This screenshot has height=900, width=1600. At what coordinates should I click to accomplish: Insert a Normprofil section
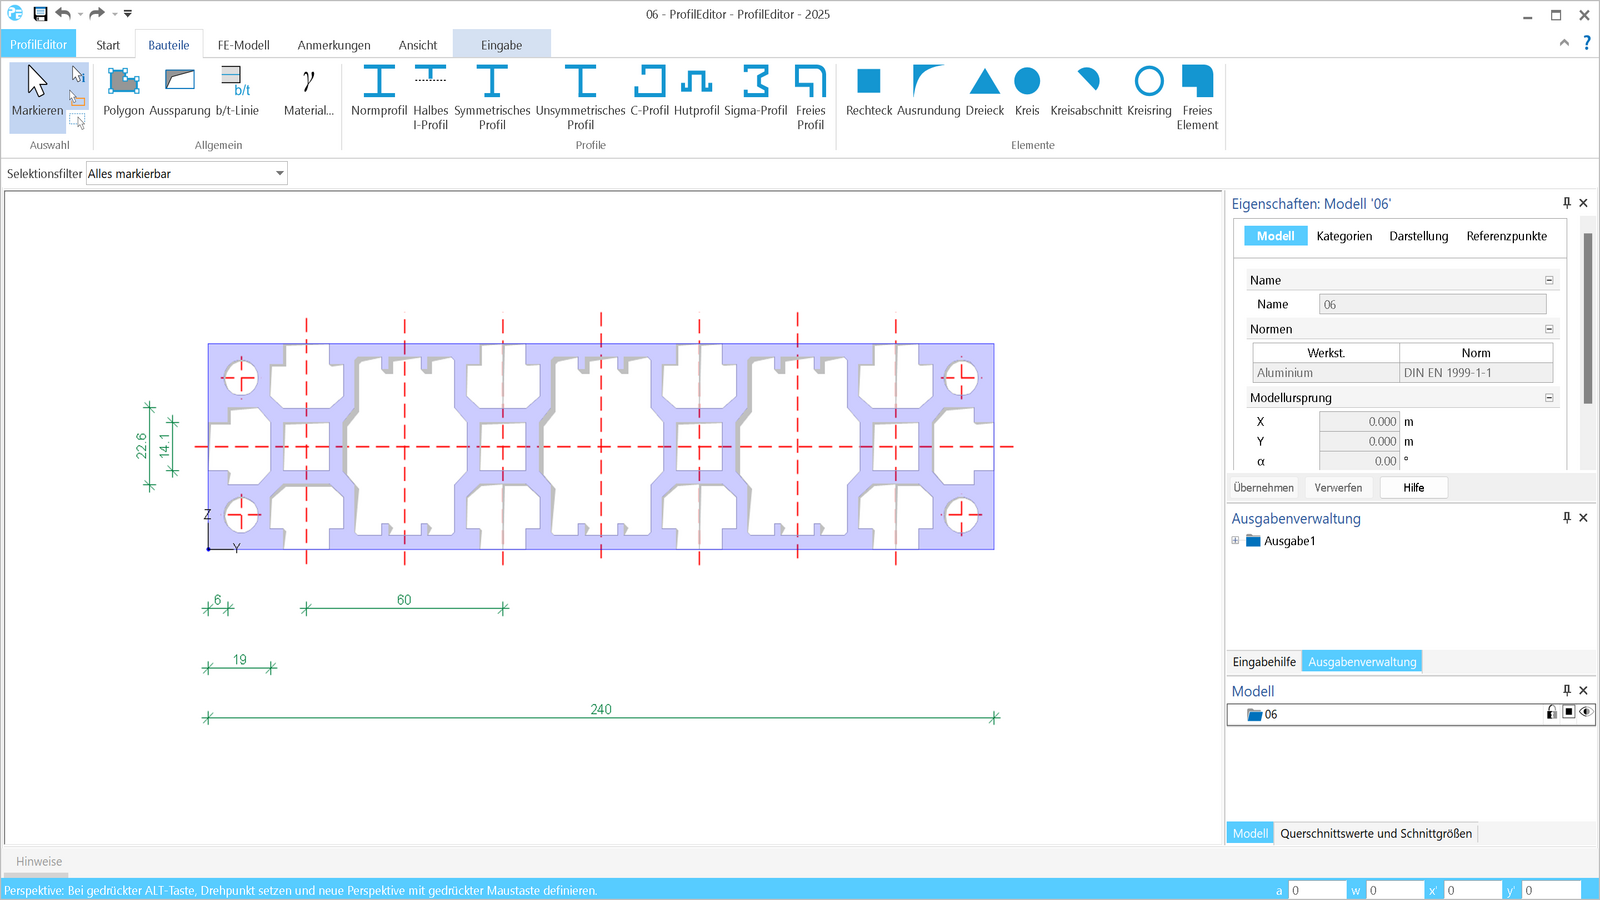point(379,92)
